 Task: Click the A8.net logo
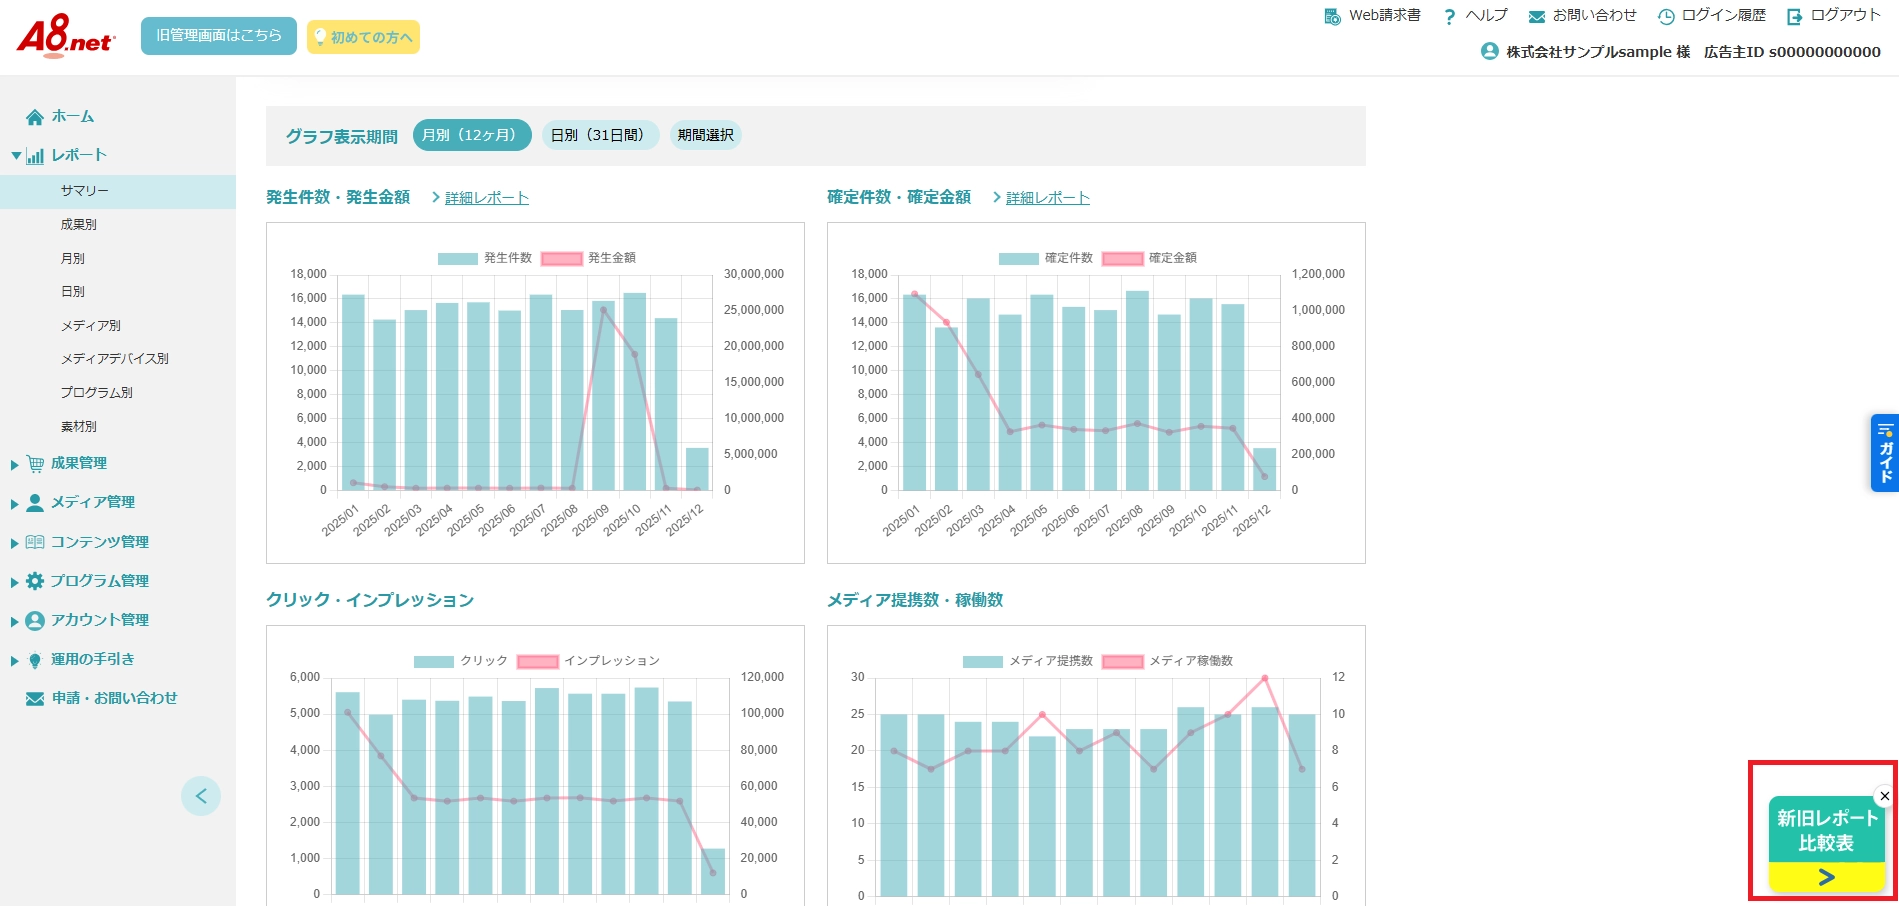[x=65, y=37]
